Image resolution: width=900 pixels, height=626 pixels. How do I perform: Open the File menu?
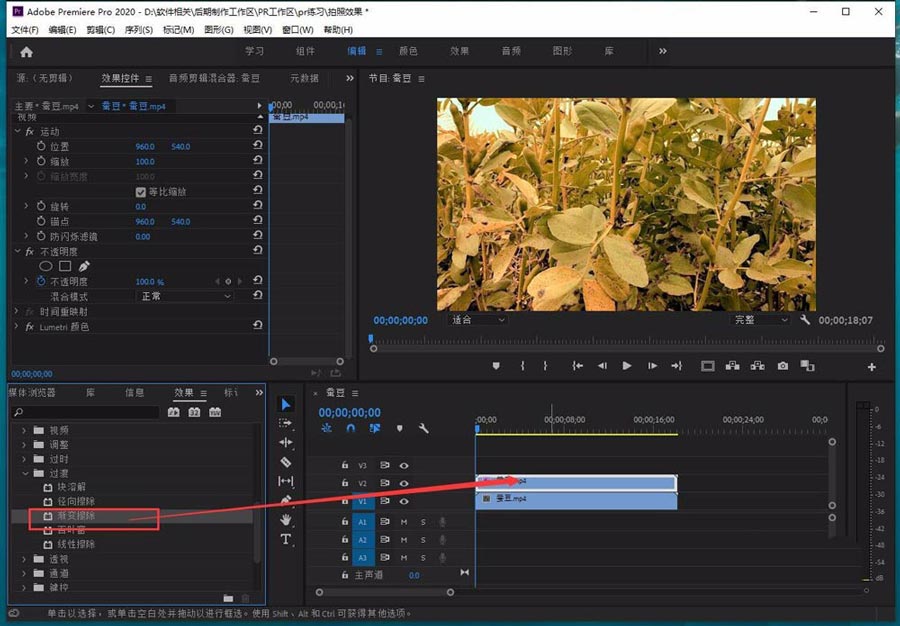point(25,29)
